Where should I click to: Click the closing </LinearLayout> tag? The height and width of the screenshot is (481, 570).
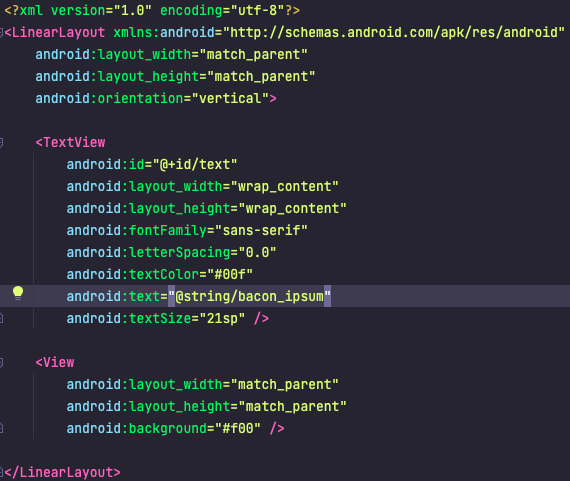(63, 472)
